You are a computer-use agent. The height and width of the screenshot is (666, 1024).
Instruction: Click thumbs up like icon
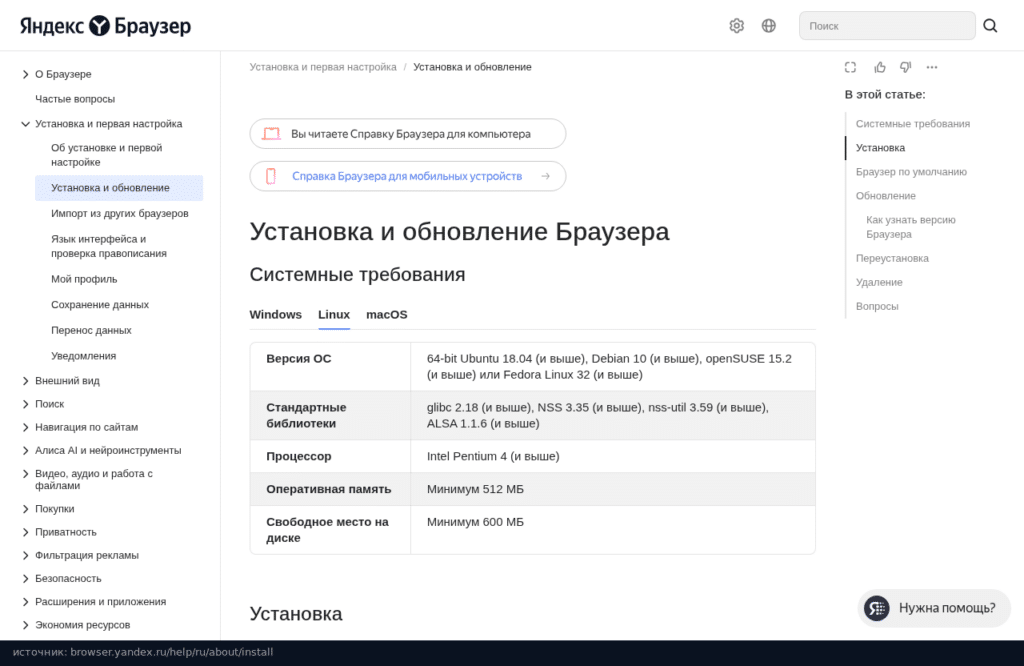(880, 67)
